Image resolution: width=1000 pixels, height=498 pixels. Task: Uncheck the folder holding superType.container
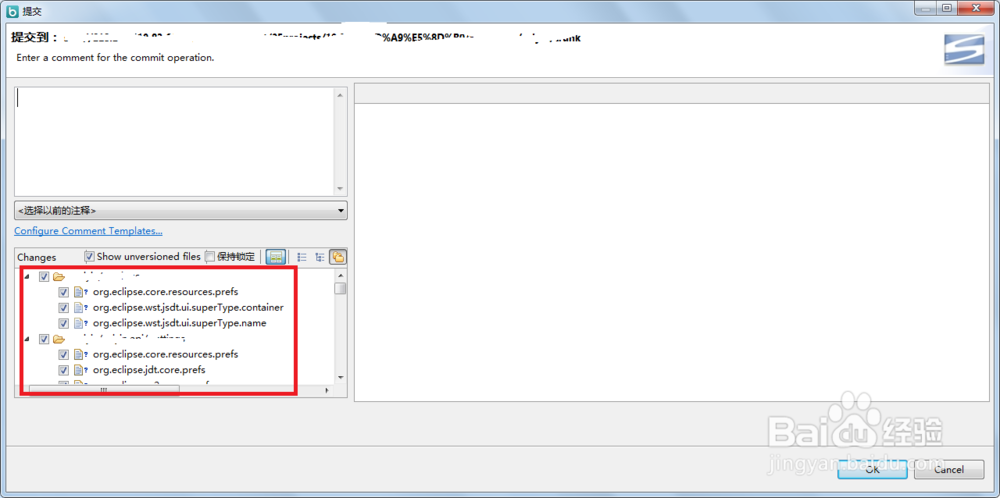point(44,277)
